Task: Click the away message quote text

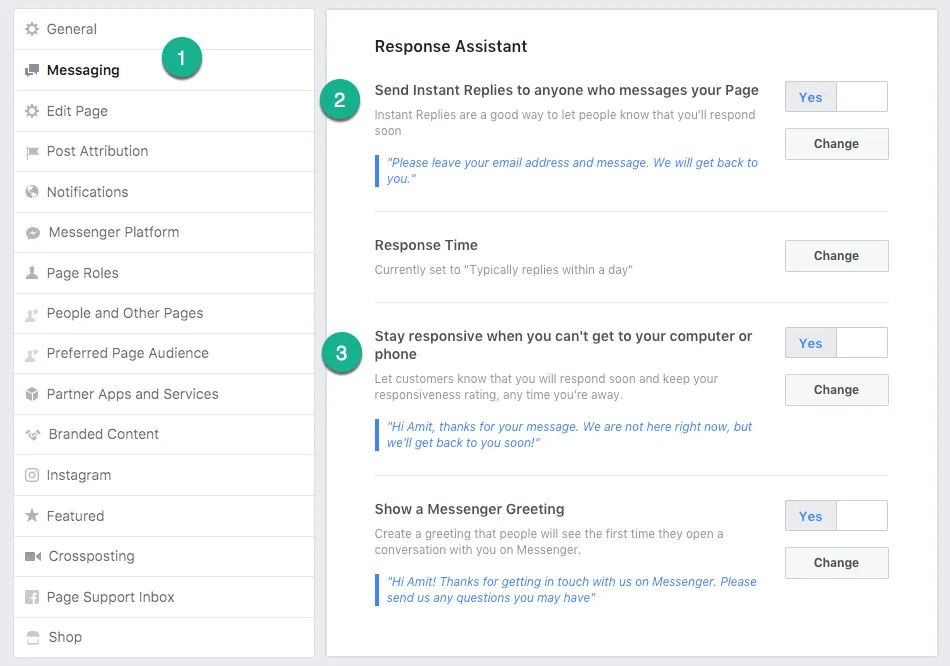Action: (569, 435)
